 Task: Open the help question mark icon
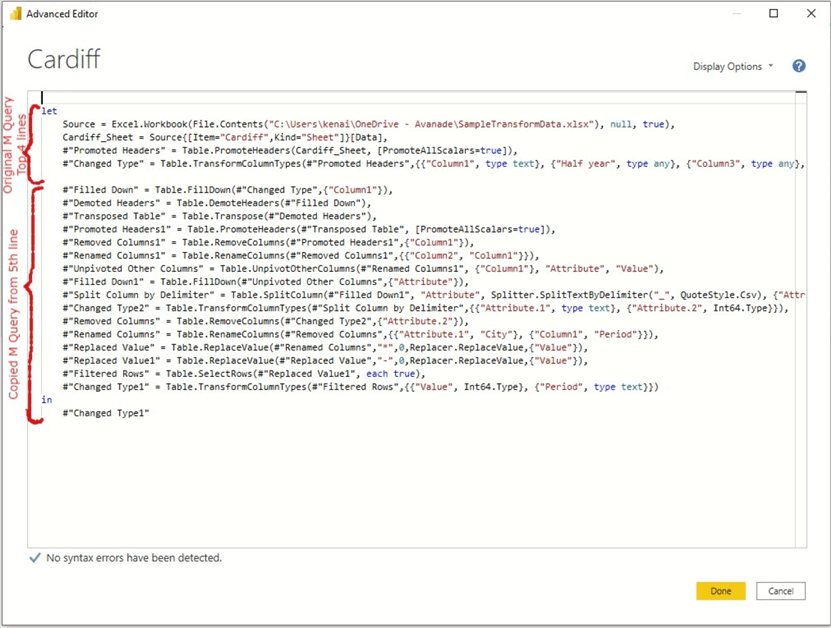[799, 66]
